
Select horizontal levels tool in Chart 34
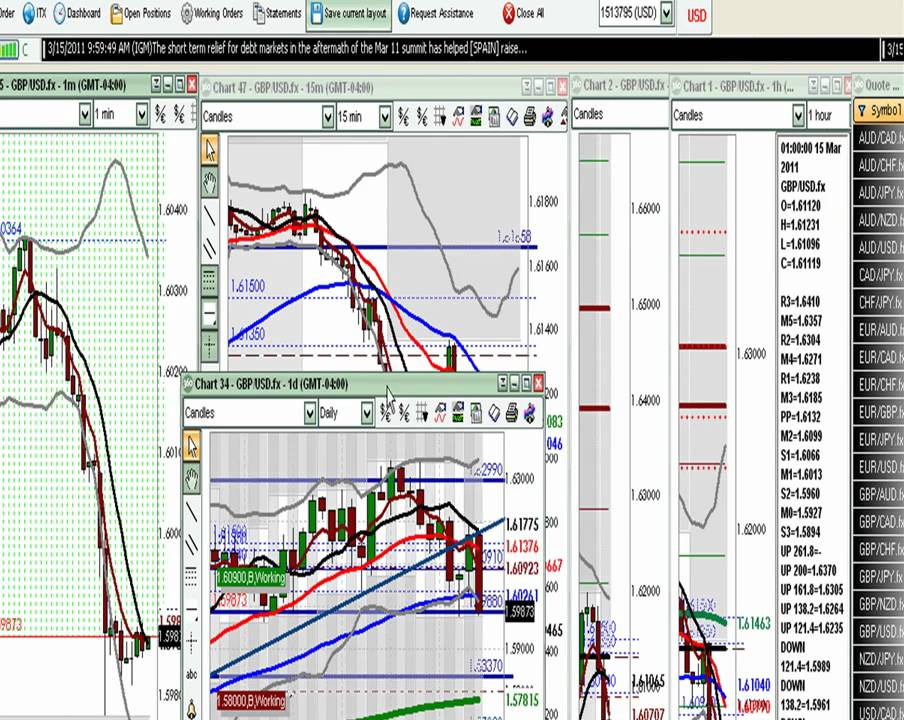pyautogui.click(x=191, y=576)
